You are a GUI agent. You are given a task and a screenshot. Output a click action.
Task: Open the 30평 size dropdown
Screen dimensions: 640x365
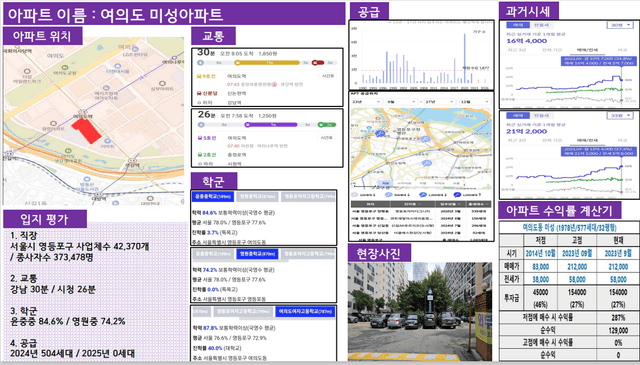pos(620,25)
